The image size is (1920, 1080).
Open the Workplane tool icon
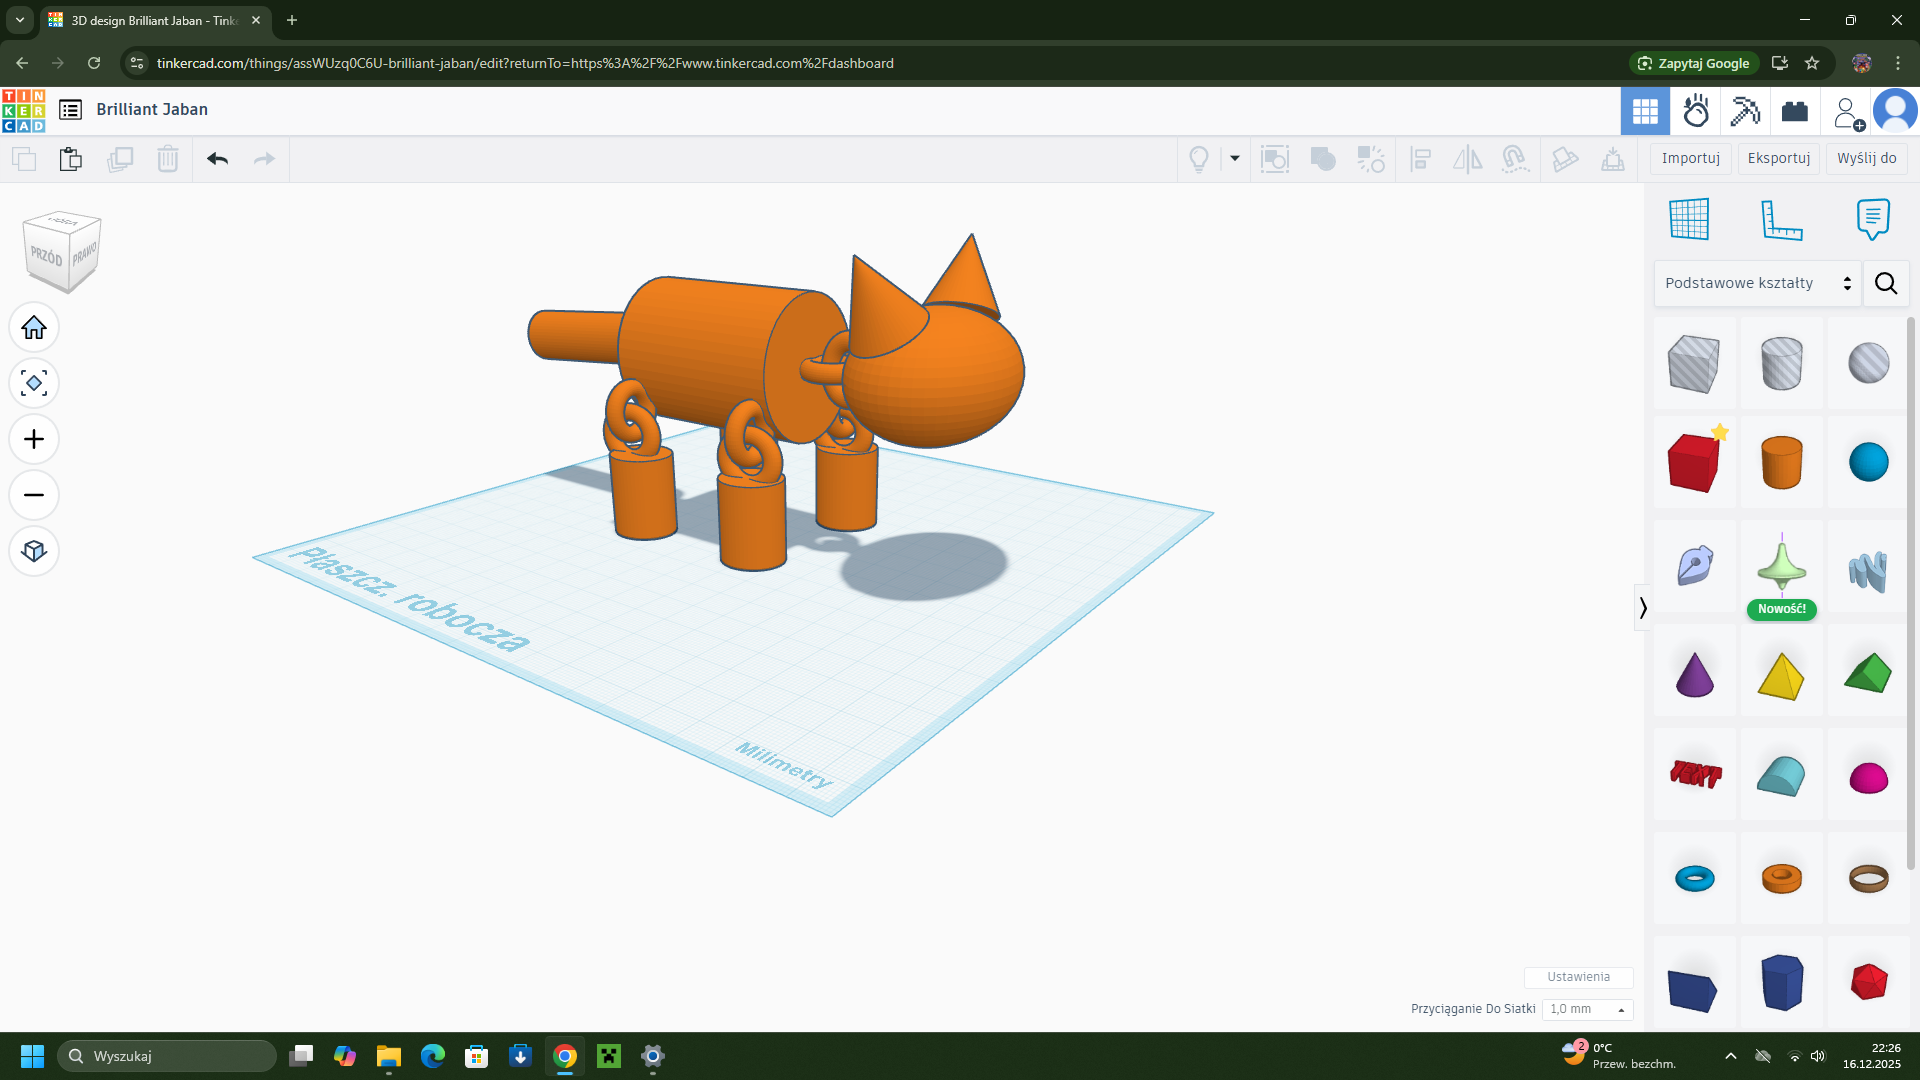tap(1689, 219)
